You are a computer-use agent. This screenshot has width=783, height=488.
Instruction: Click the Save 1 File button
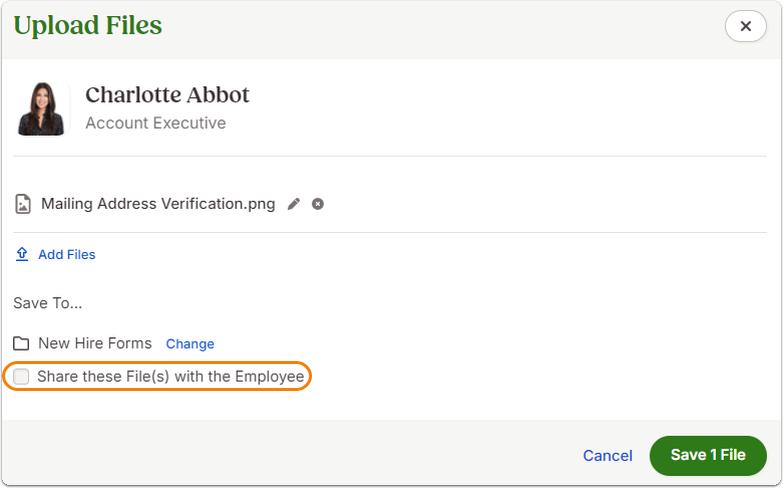point(708,456)
